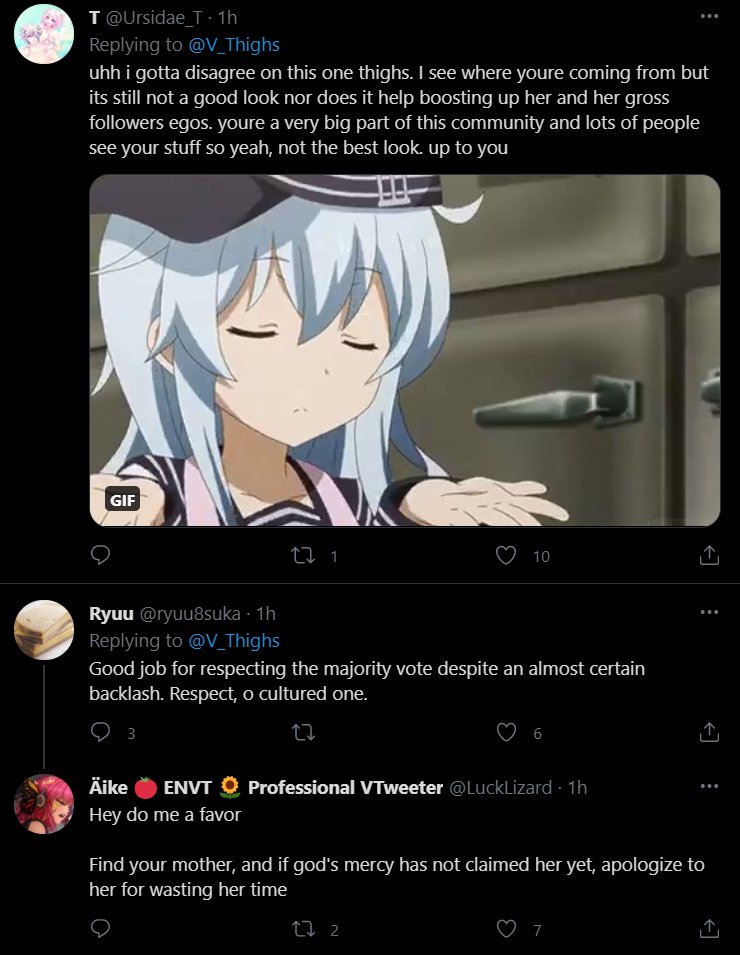Share Ursidae_T's tweet
Viewport: 740px width, 955px height.
pyautogui.click(x=709, y=555)
